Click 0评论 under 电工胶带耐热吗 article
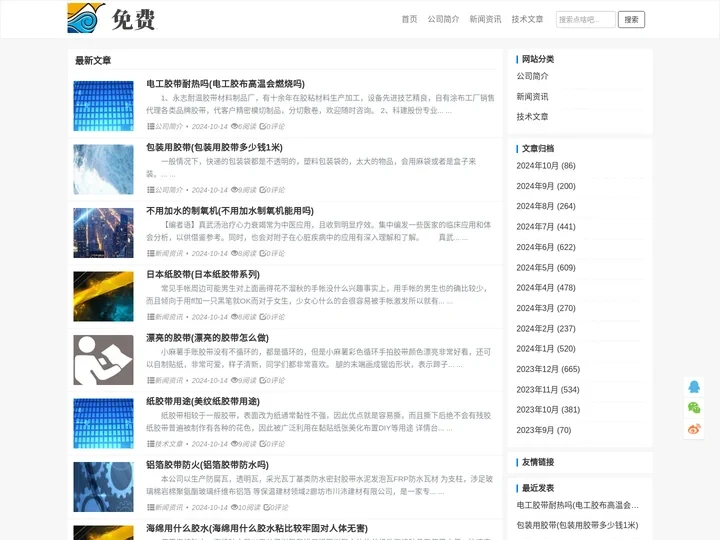 [x=272, y=126]
